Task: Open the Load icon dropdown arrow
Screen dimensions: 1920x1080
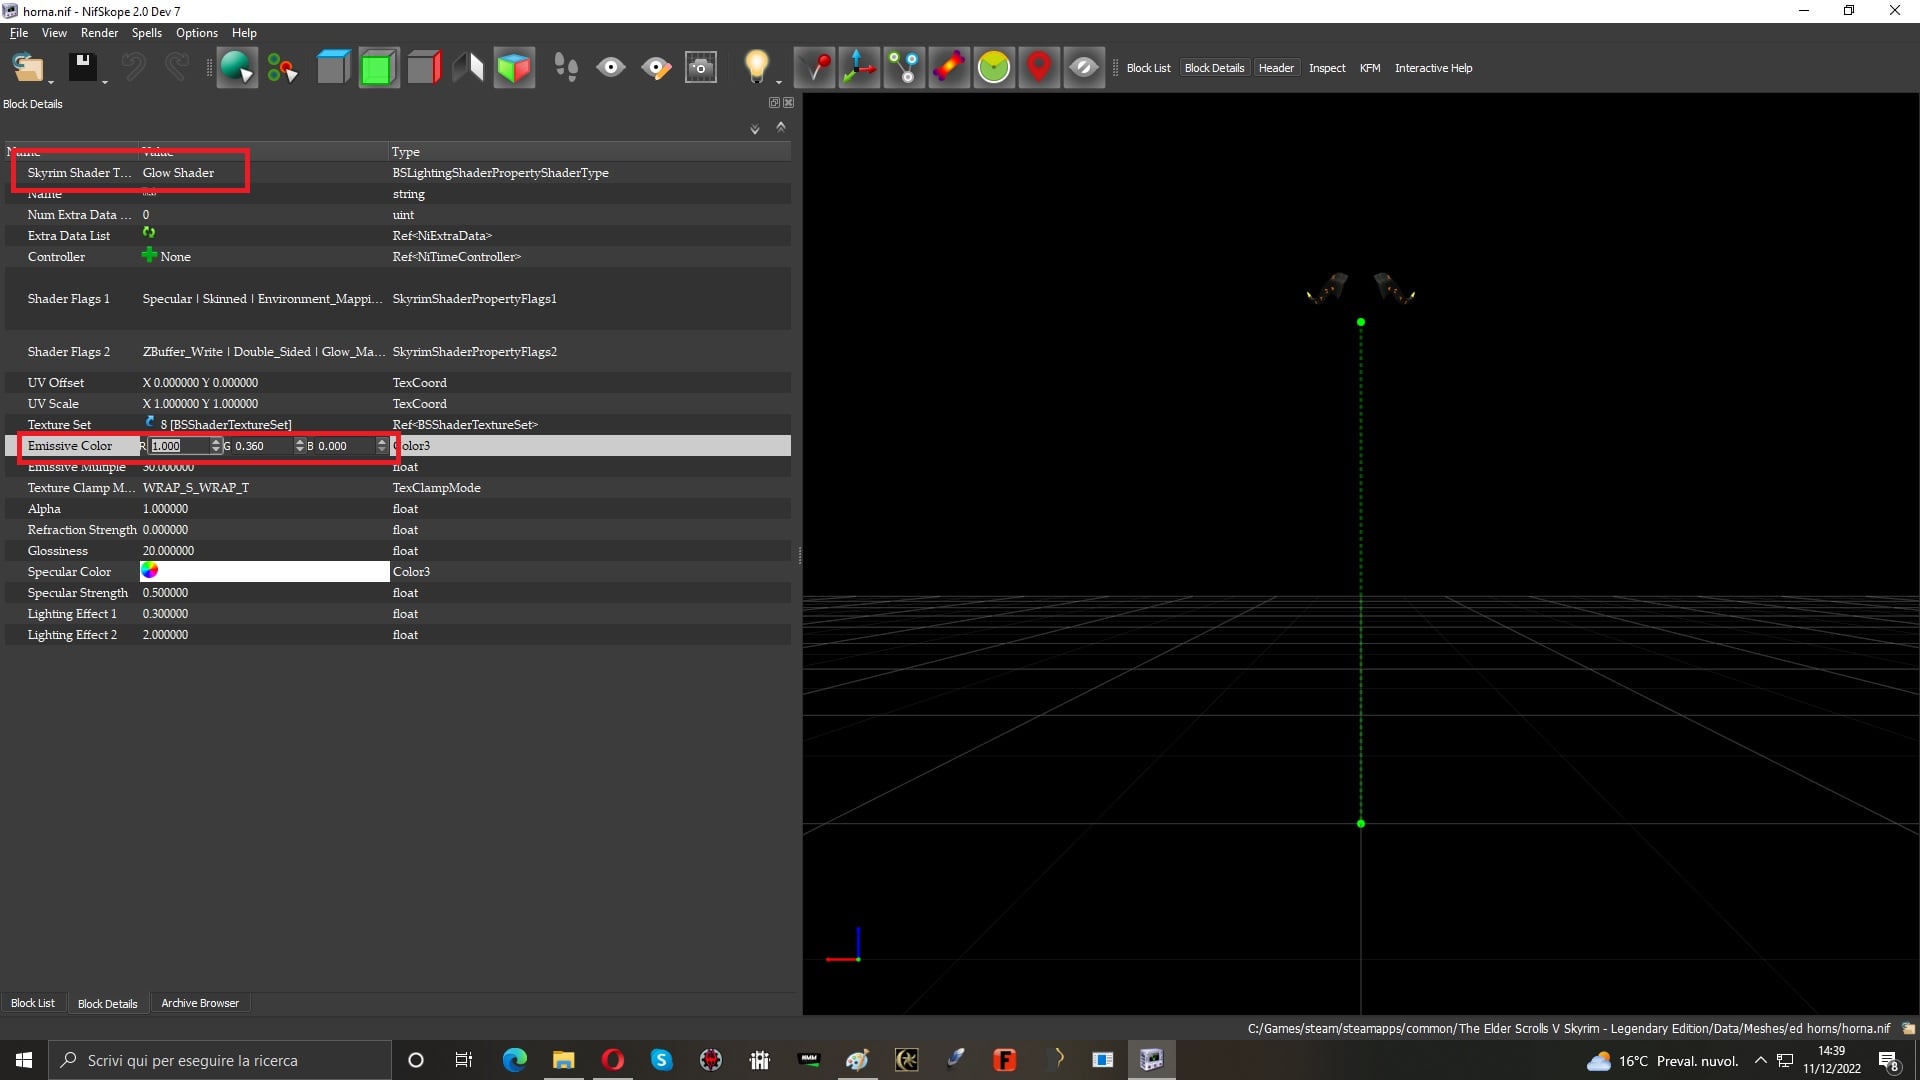Action: [x=50, y=81]
